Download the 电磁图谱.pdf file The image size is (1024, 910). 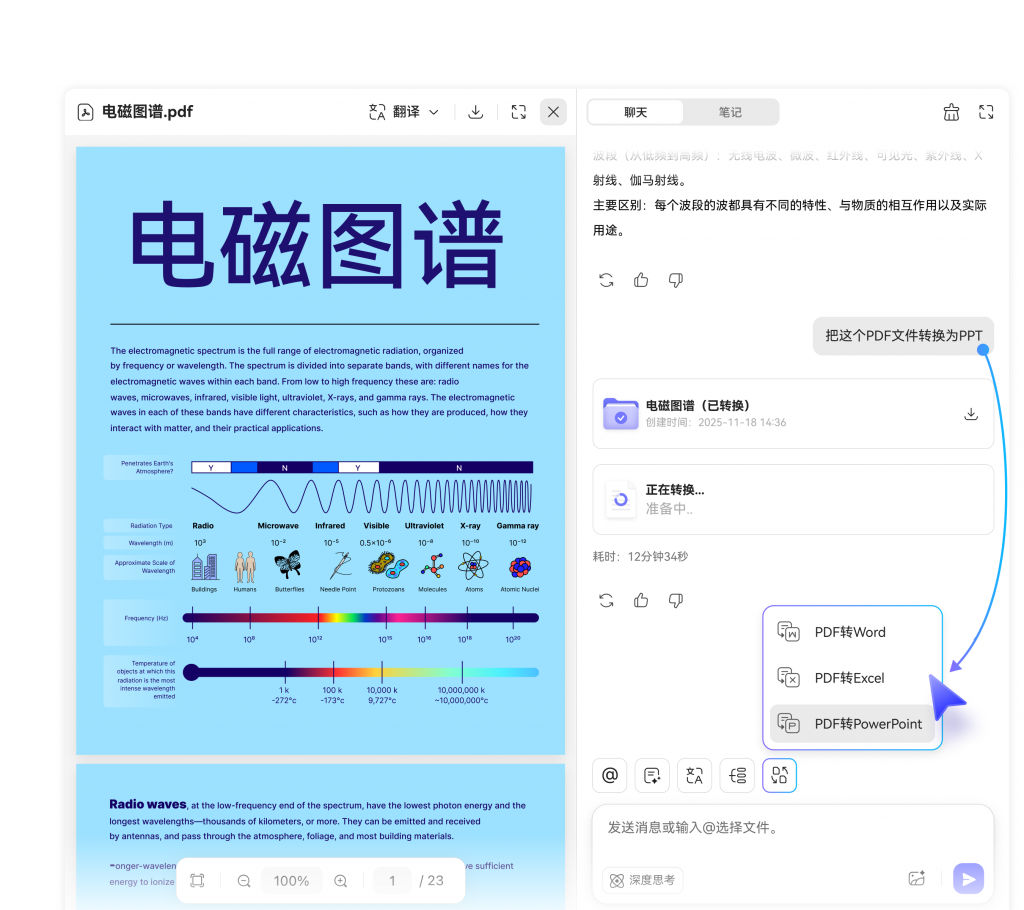(x=476, y=111)
